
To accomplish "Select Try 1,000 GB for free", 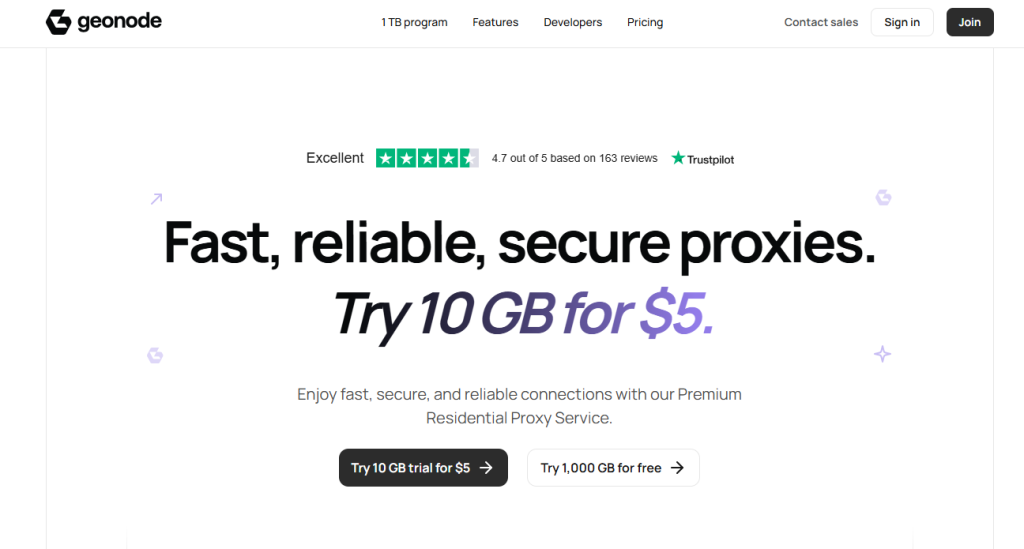I will click(613, 467).
